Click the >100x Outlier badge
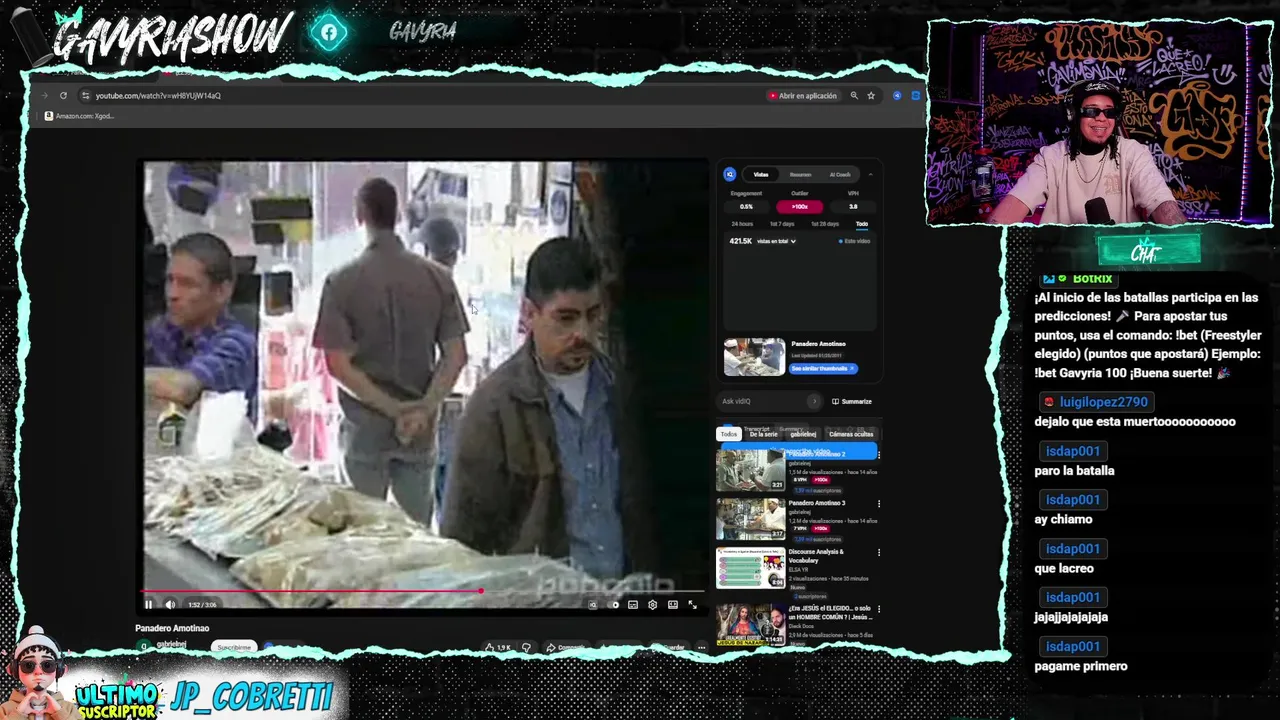The image size is (1280, 720). pyautogui.click(x=800, y=206)
